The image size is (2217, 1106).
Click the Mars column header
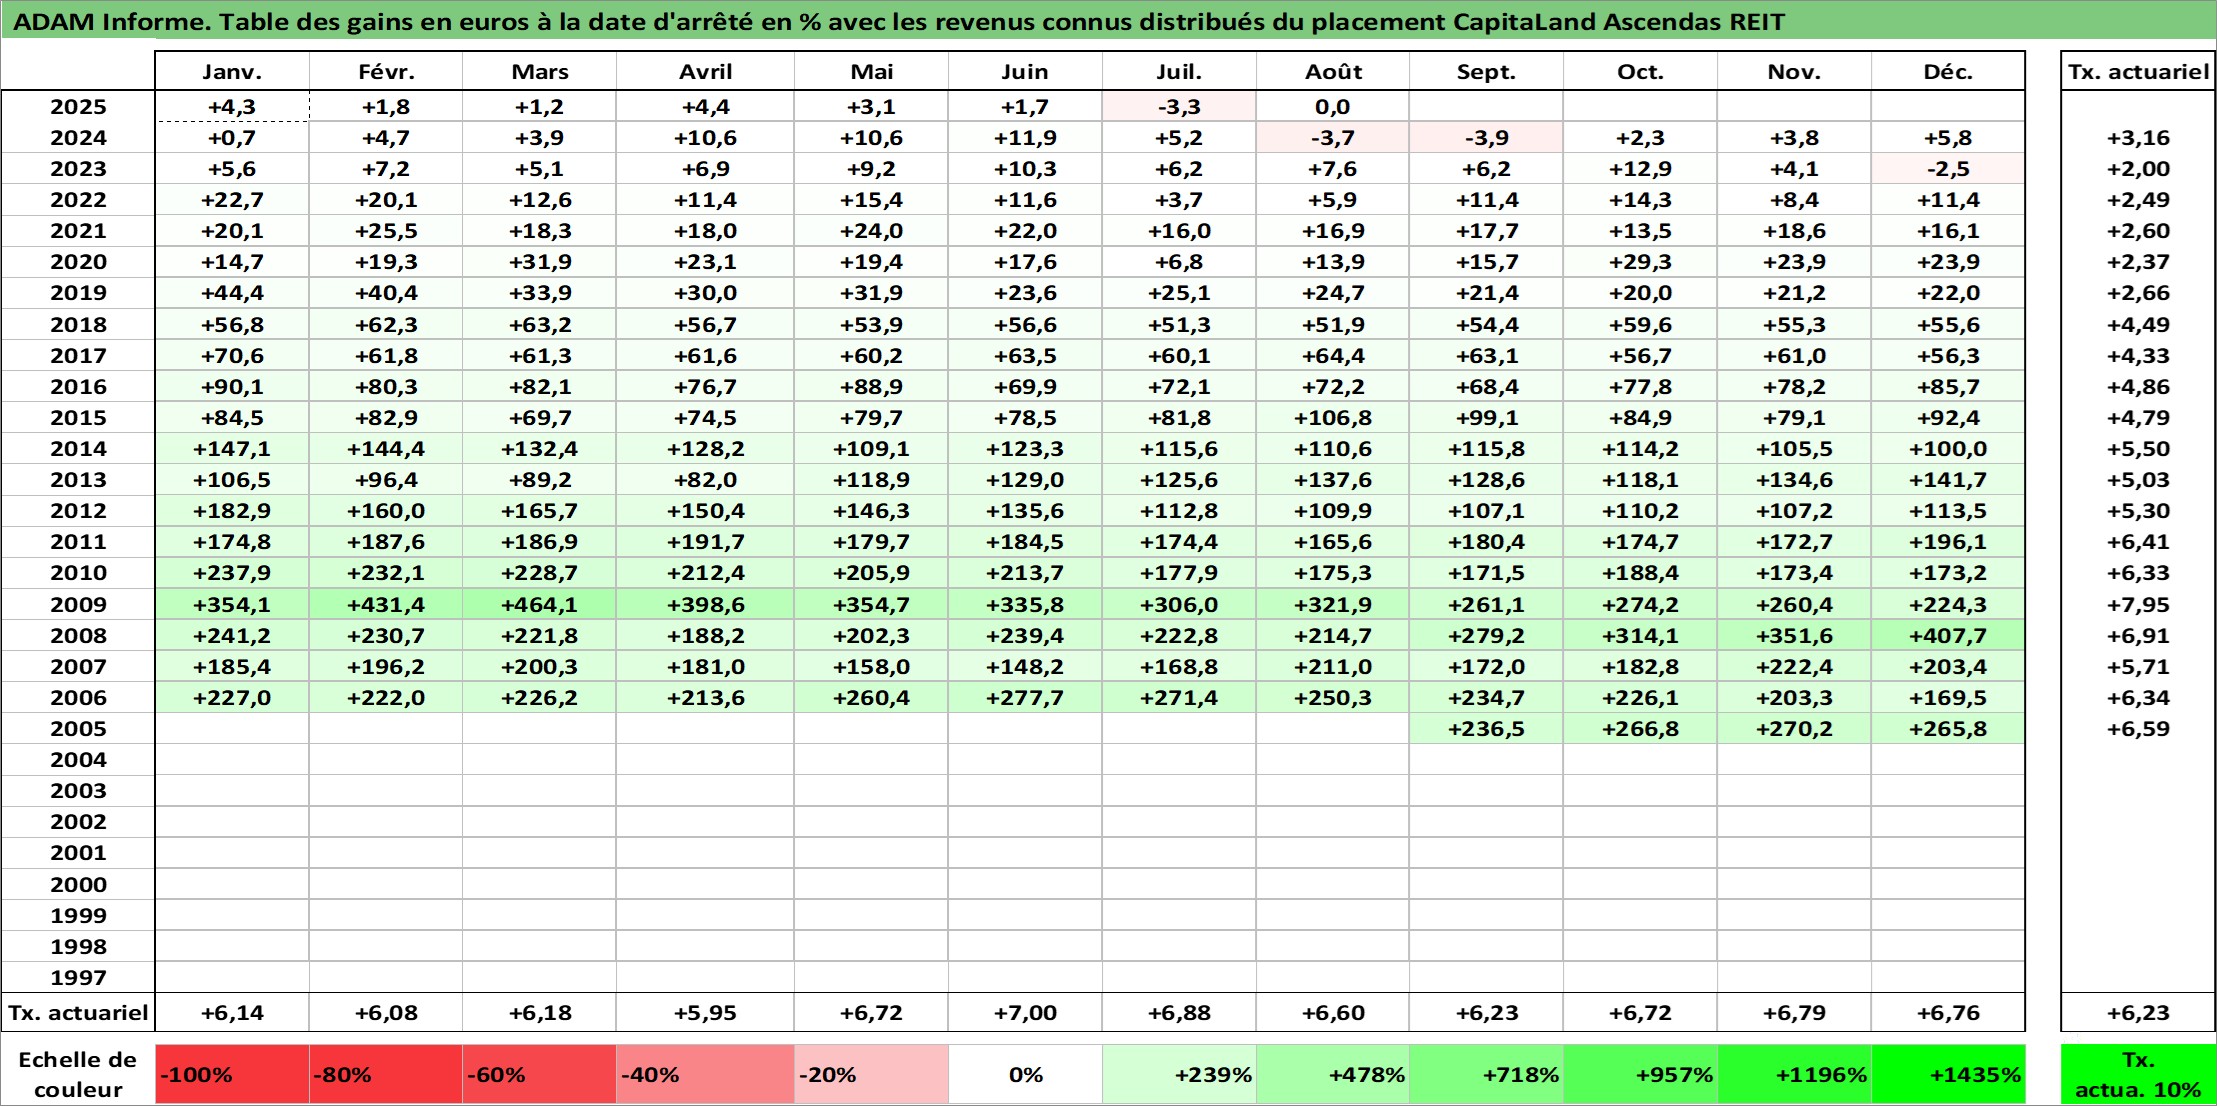tap(540, 72)
